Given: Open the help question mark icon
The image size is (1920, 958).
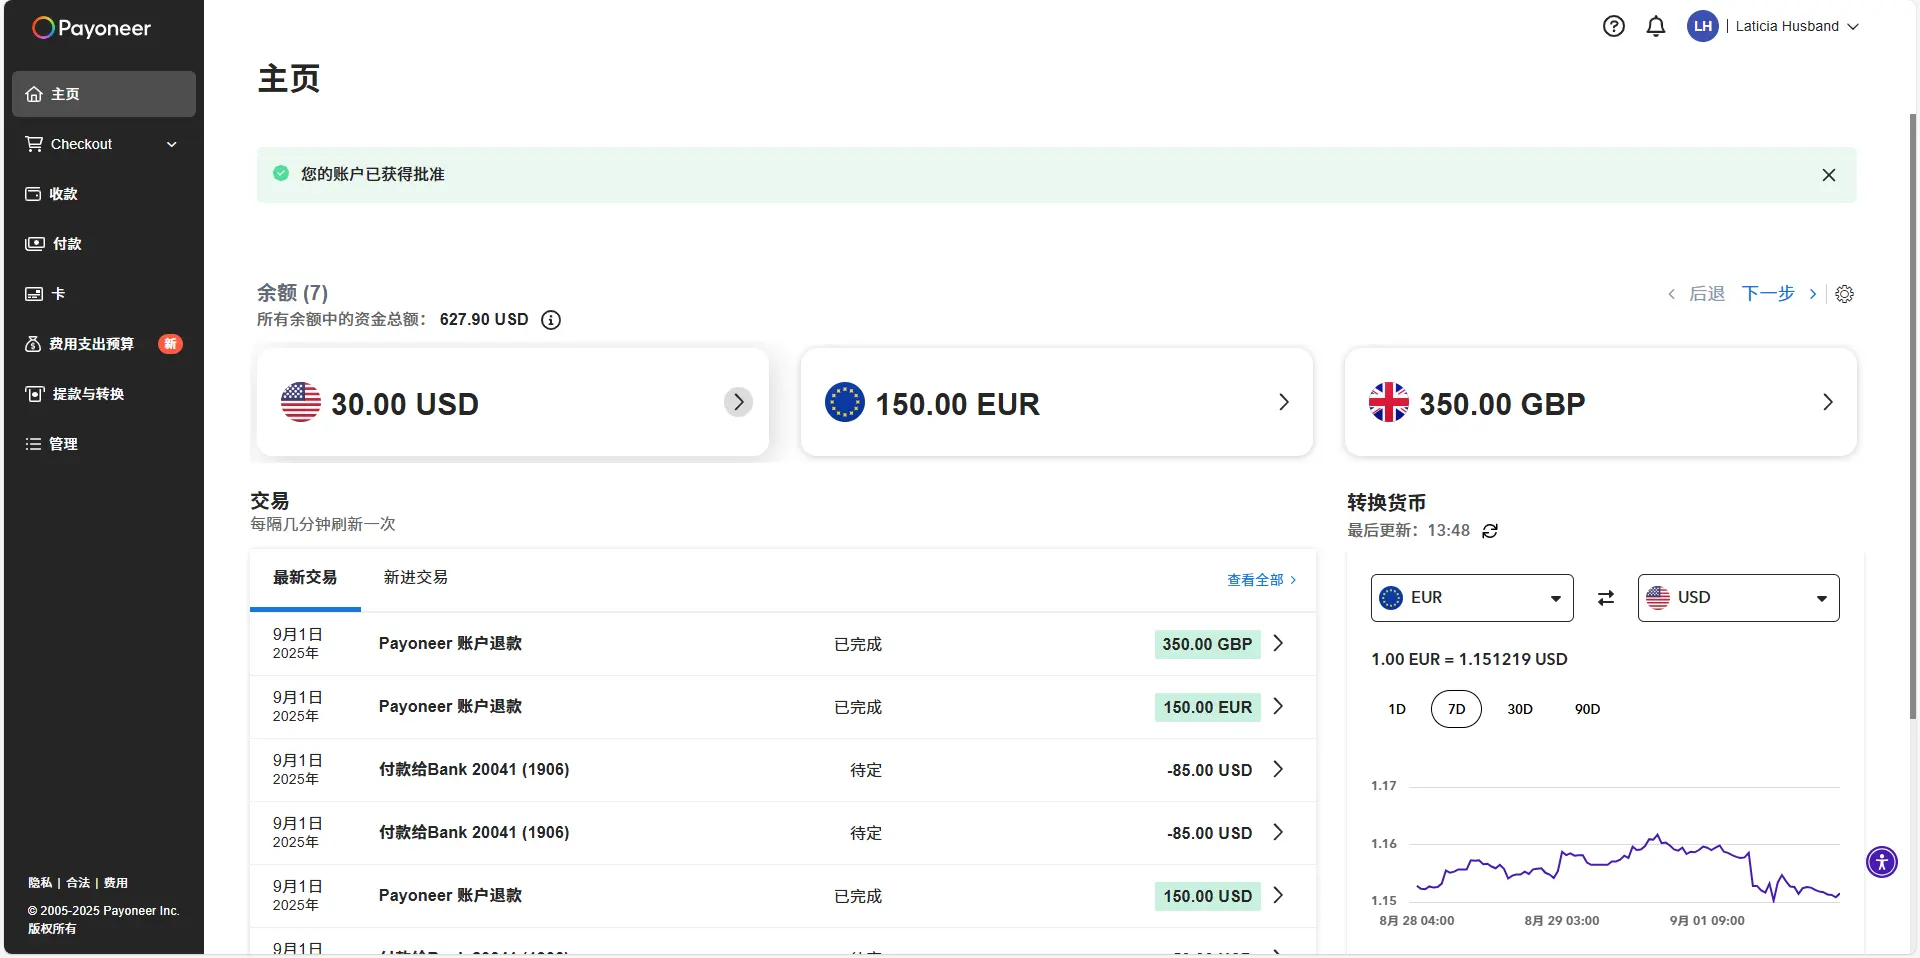Looking at the screenshot, I should coord(1614,26).
